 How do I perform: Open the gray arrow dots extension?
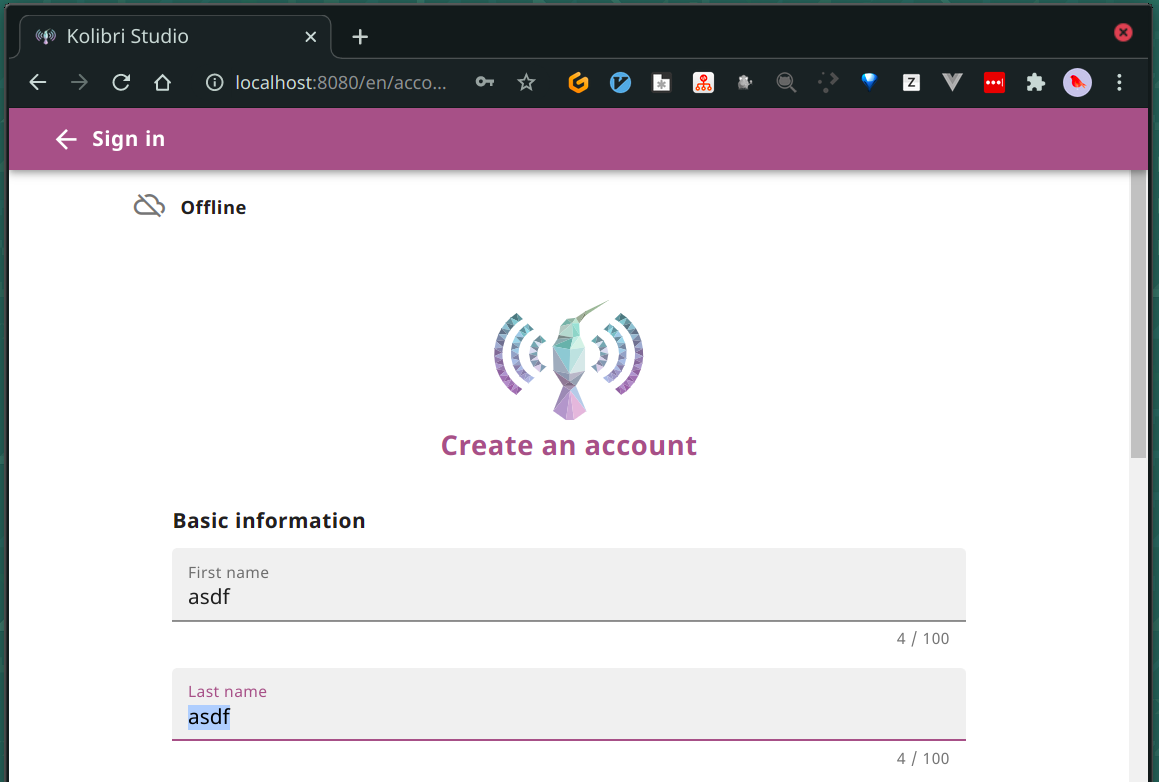pos(828,82)
